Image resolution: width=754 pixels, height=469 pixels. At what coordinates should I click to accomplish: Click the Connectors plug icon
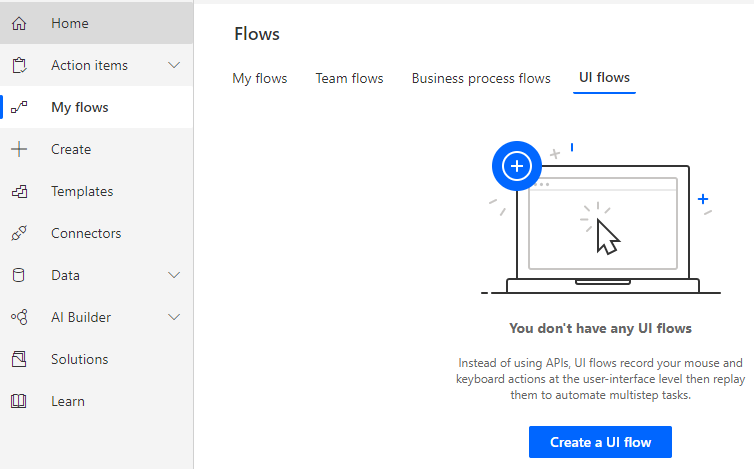coord(19,233)
